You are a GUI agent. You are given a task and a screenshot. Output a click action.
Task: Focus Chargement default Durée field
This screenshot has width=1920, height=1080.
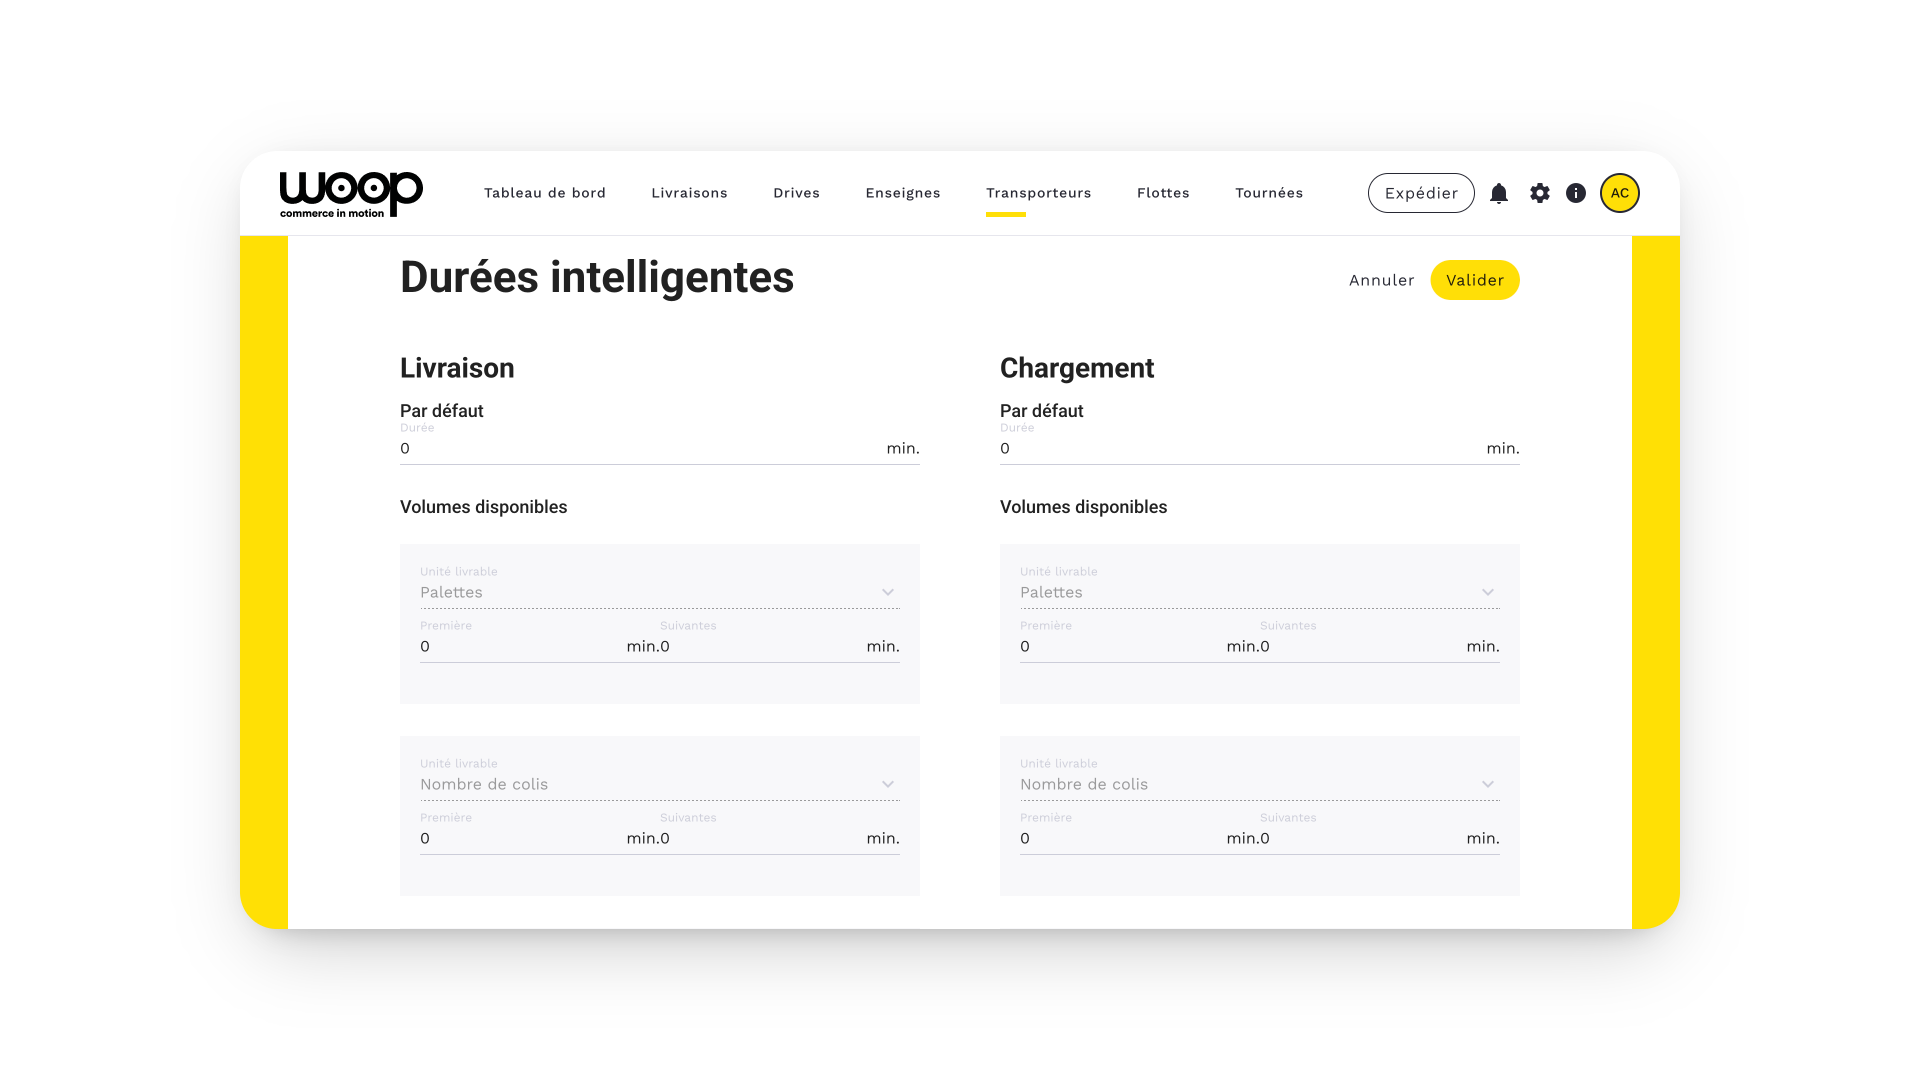1240,449
